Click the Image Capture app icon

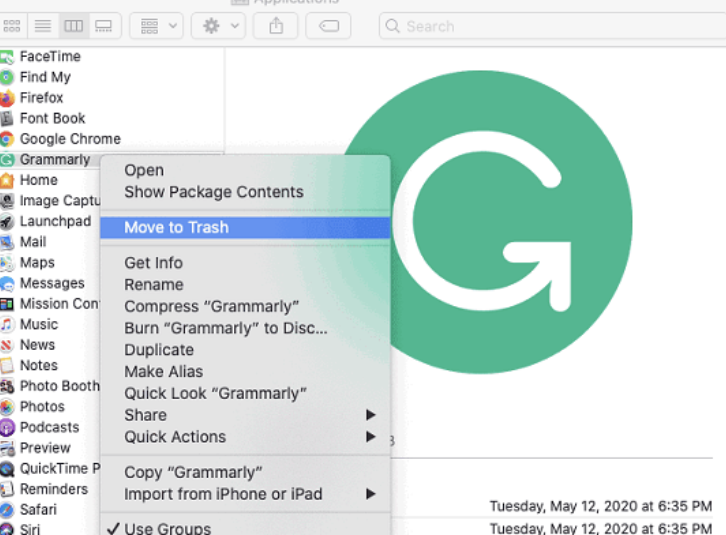click(x=7, y=201)
